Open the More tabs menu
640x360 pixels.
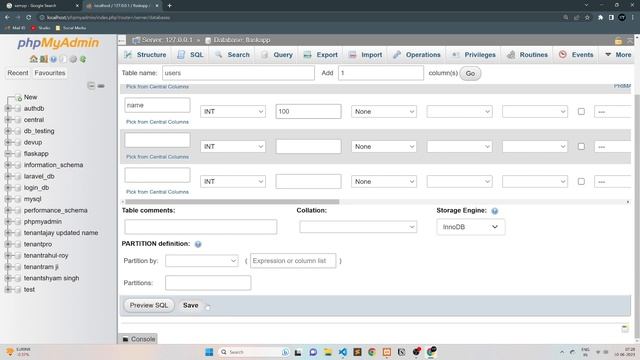click(618, 55)
